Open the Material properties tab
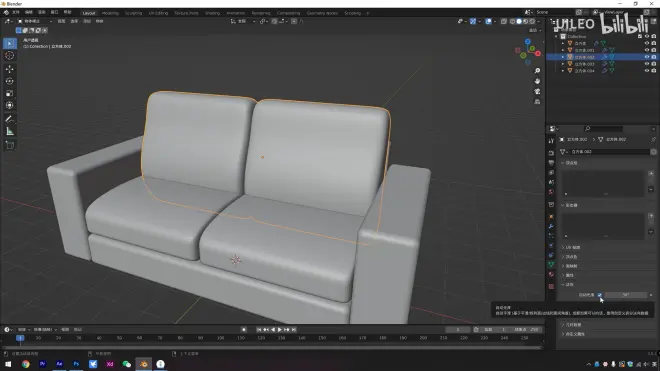The height and width of the screenshot is (371, 660). 551,275
